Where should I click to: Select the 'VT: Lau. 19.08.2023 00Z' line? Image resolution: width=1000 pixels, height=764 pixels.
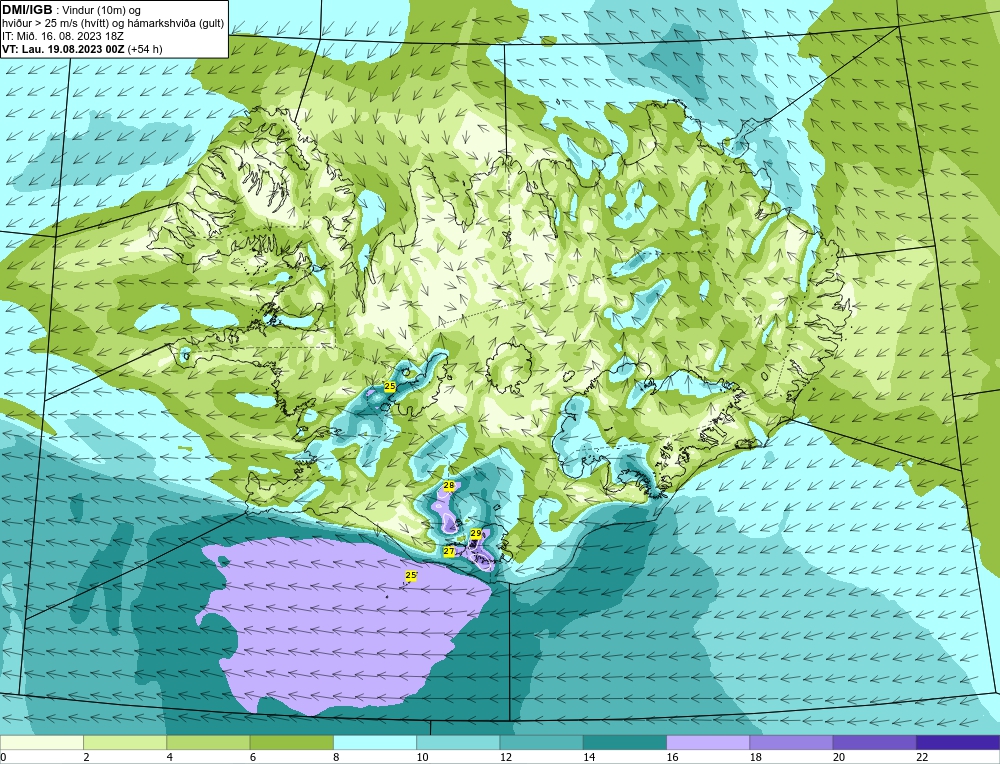click(64, 49)
